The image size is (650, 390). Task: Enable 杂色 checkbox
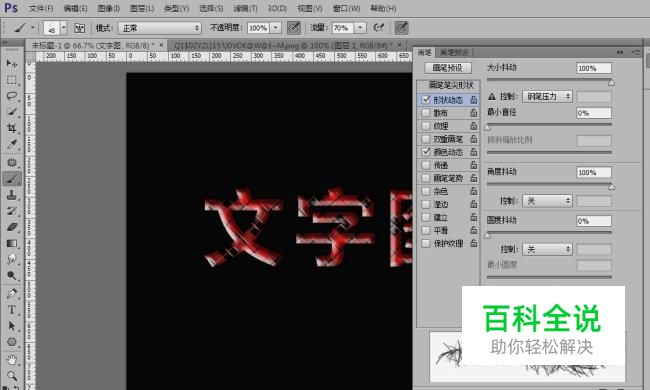(426, 191)
